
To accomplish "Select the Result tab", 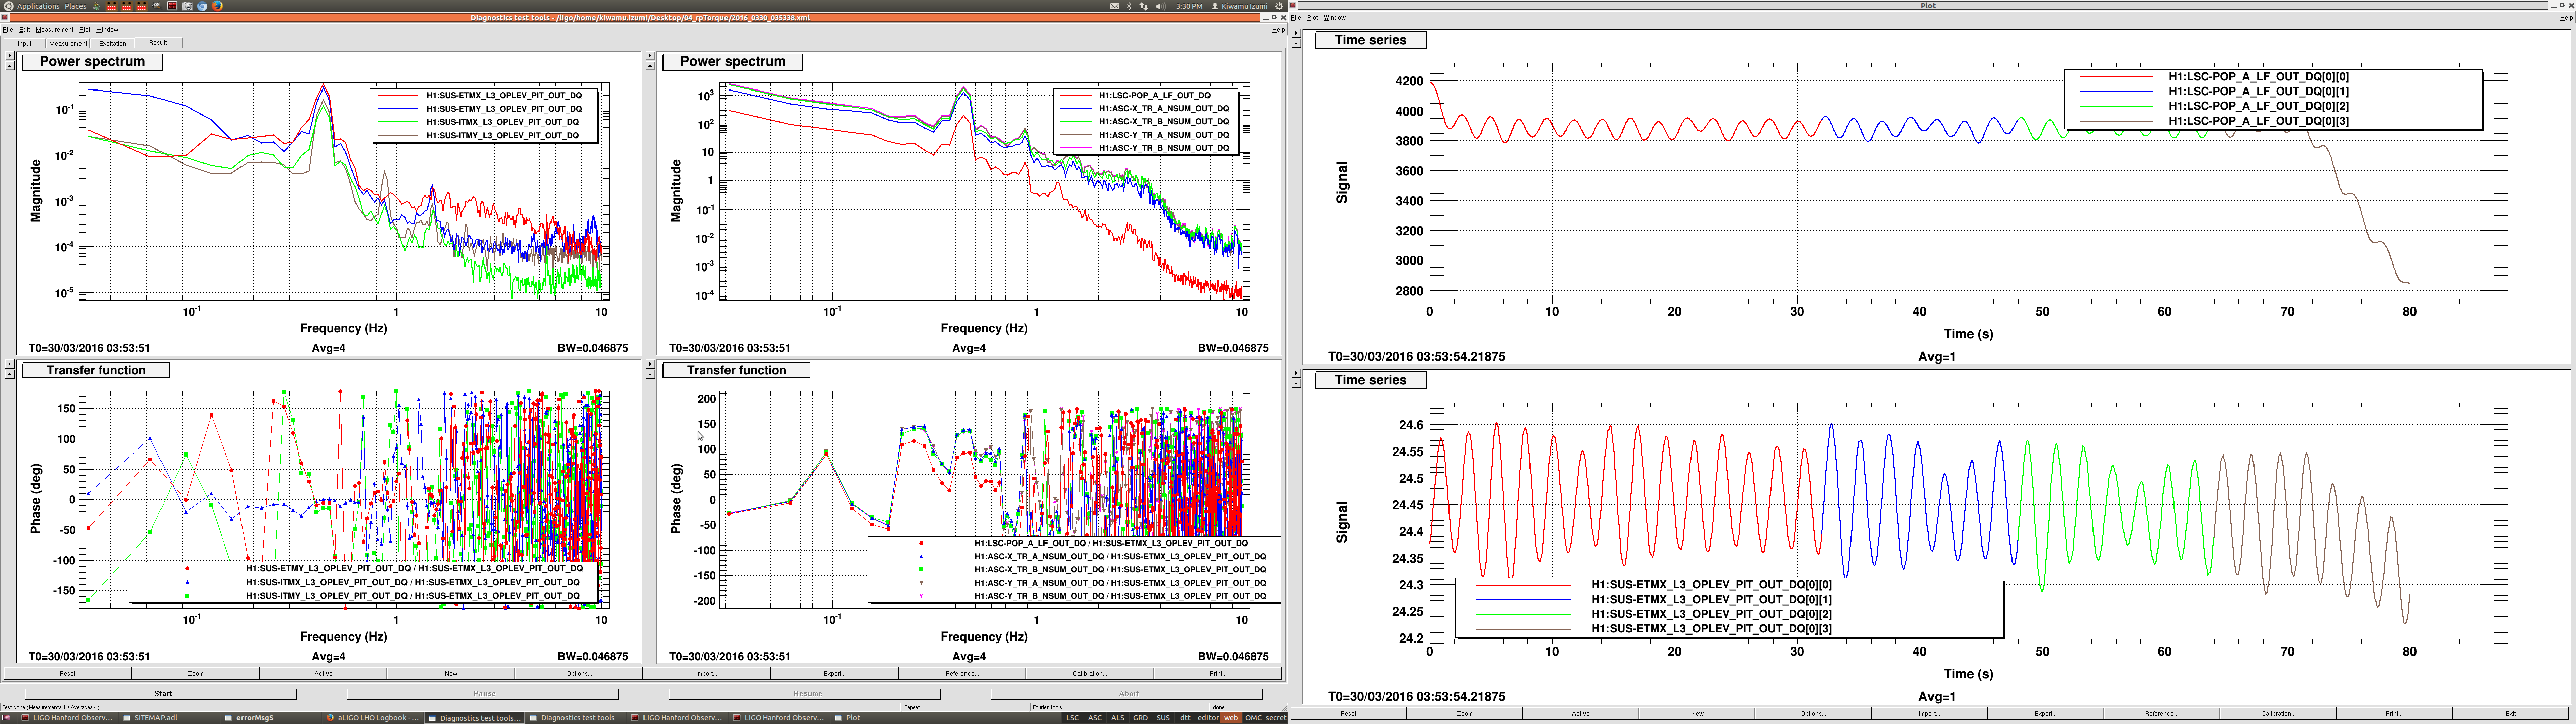I will point(158,43).
